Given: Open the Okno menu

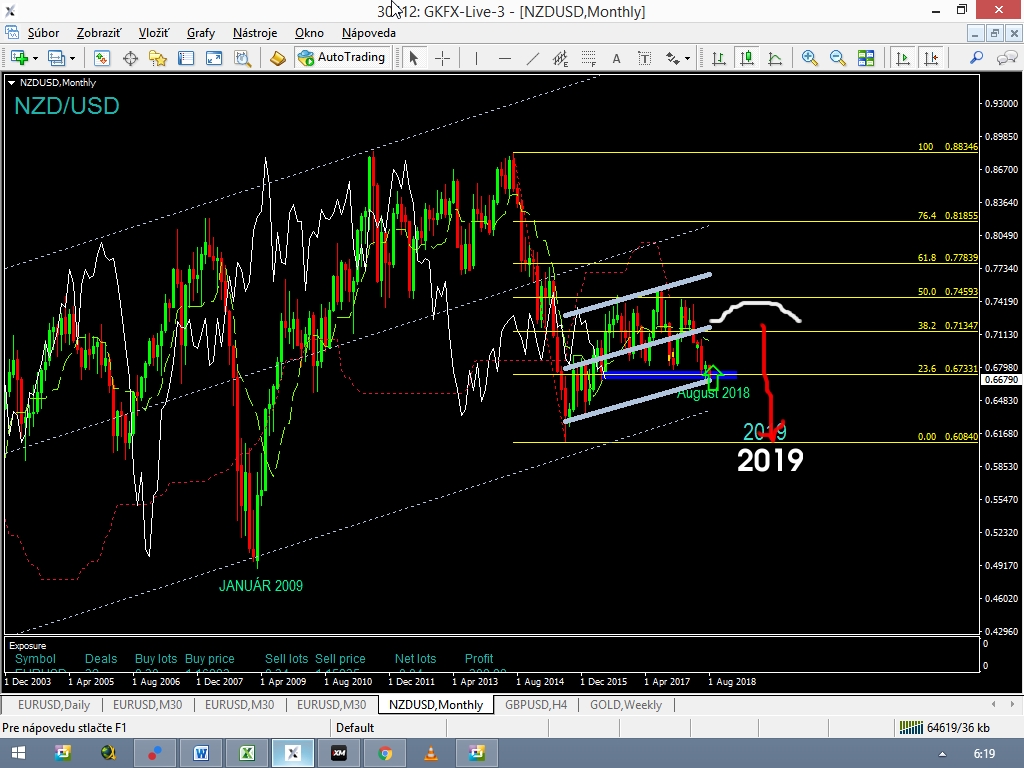Looking at the screenshot, I should point(309,33).
